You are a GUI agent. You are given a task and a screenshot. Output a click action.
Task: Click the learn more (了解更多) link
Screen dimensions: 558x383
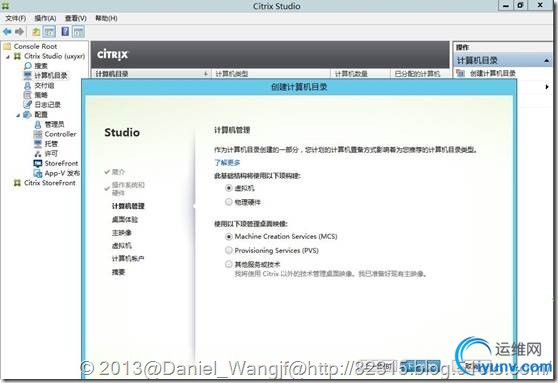(227, 163)
